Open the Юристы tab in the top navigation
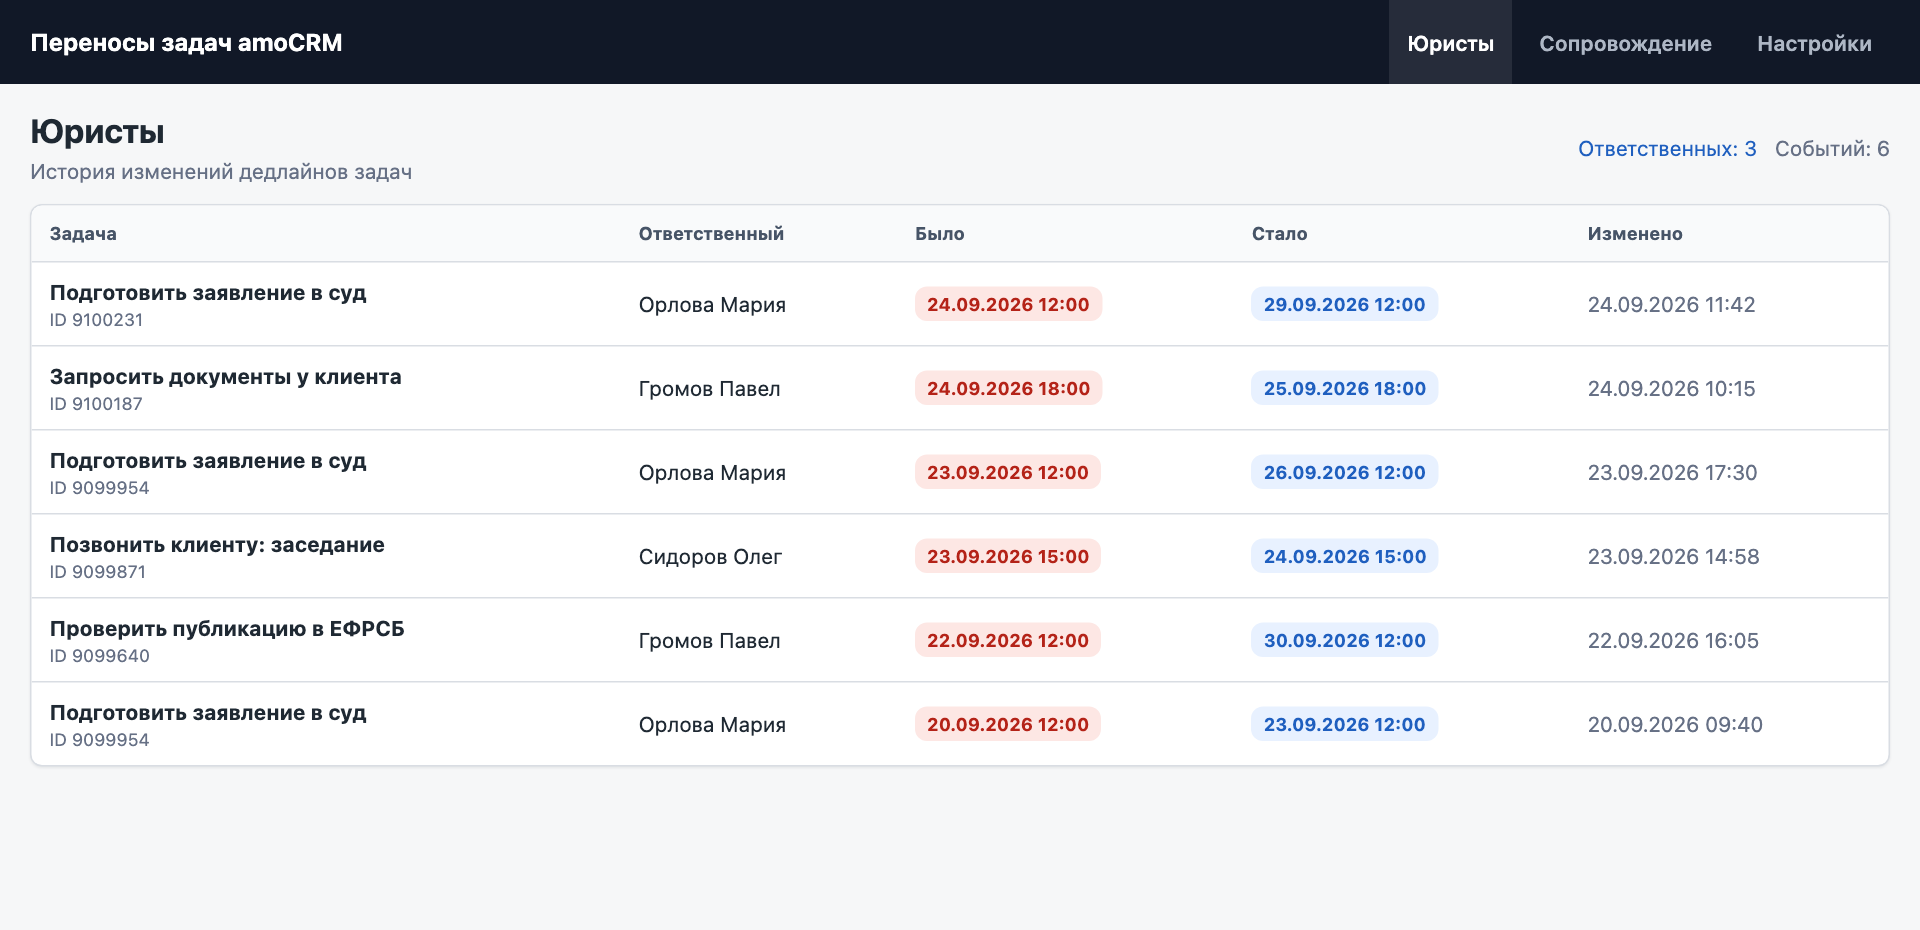Viewport: 1920px width, 930px height. click(1450, 43)
